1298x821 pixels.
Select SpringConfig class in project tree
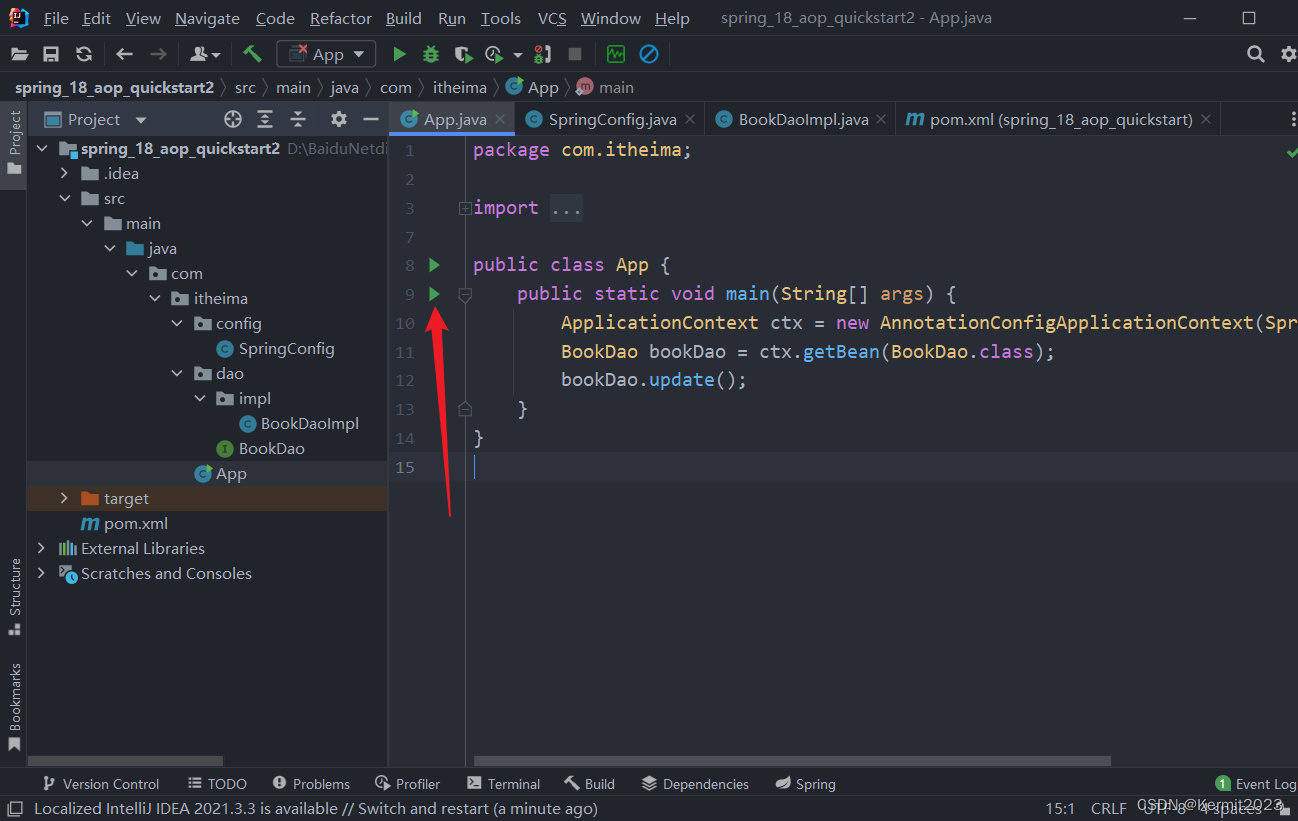275,348
